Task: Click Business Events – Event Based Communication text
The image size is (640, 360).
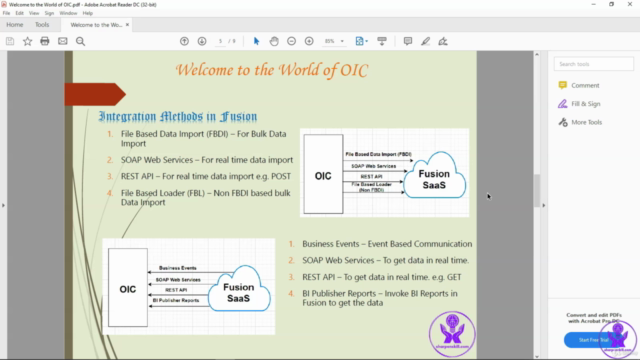Action: [387, 244]
